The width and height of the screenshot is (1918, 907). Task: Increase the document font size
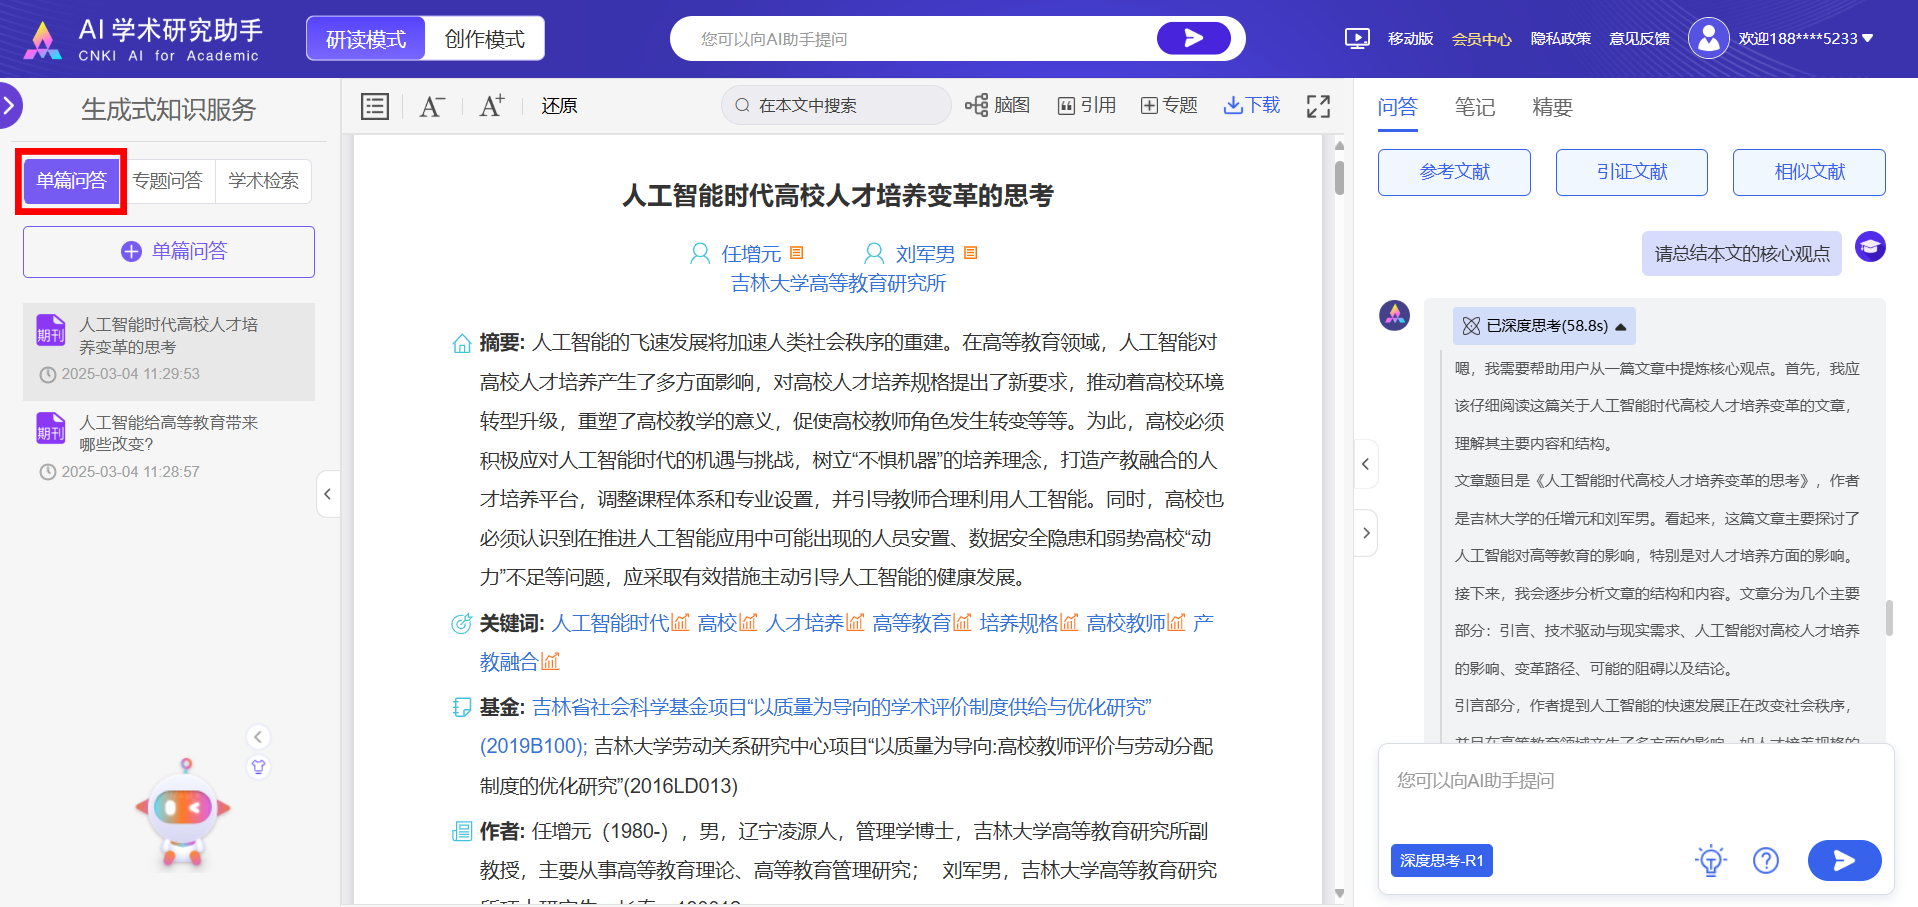pos(491,106)
